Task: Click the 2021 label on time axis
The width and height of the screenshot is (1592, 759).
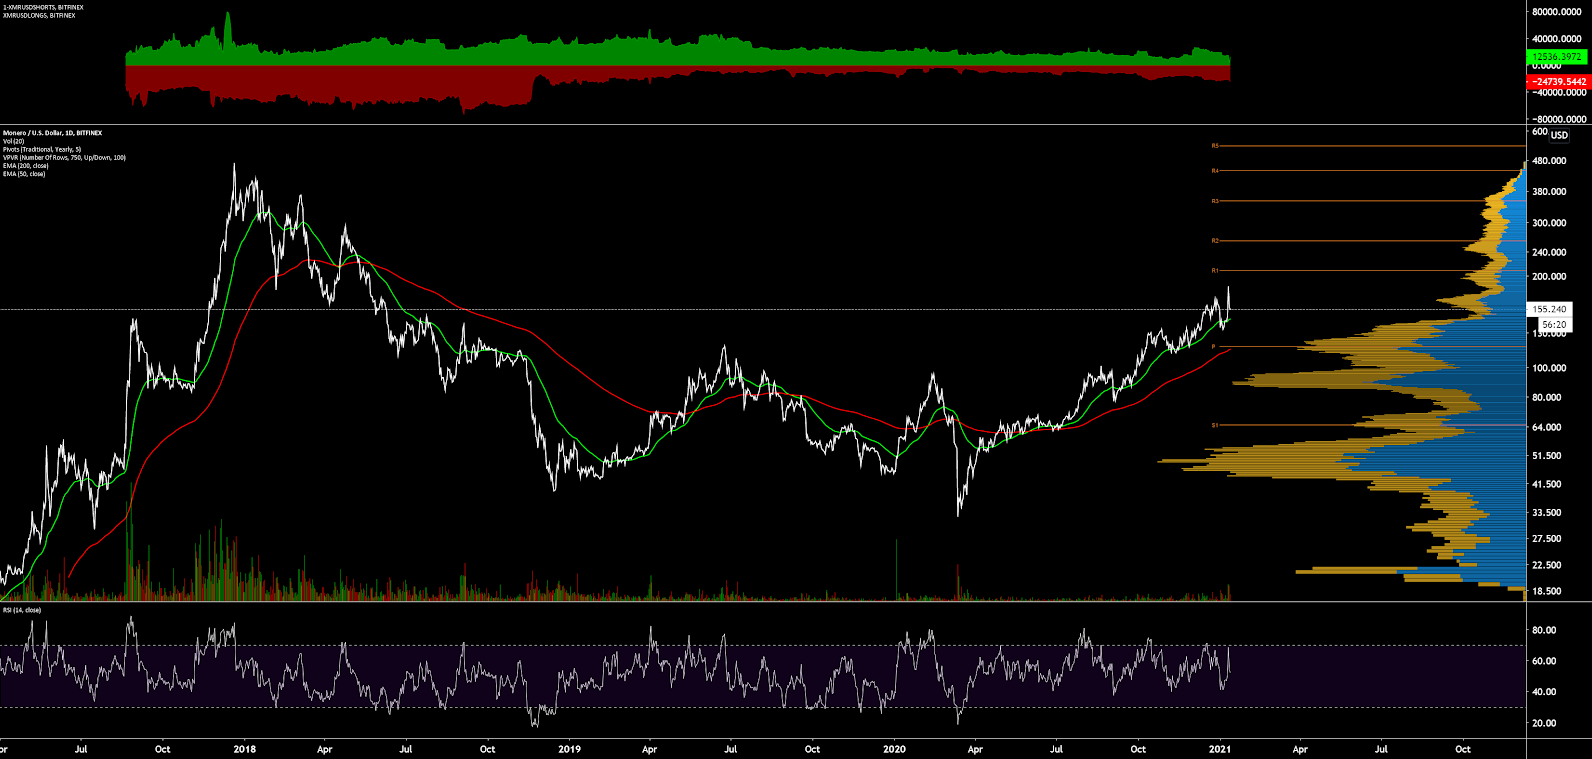Action: pyautogui.click(x=1219, y=749)
